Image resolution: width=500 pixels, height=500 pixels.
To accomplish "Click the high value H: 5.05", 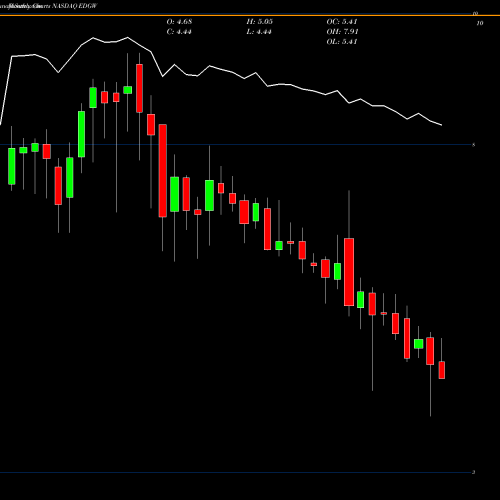I will coord(260,22).
